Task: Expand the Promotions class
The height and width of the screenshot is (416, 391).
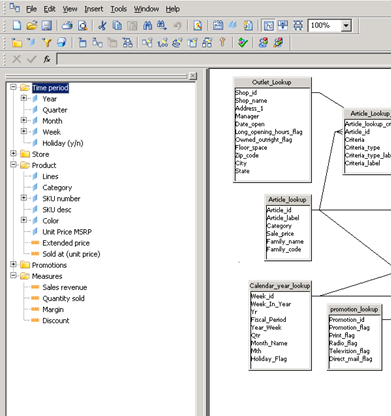Action: coord(13,265)
